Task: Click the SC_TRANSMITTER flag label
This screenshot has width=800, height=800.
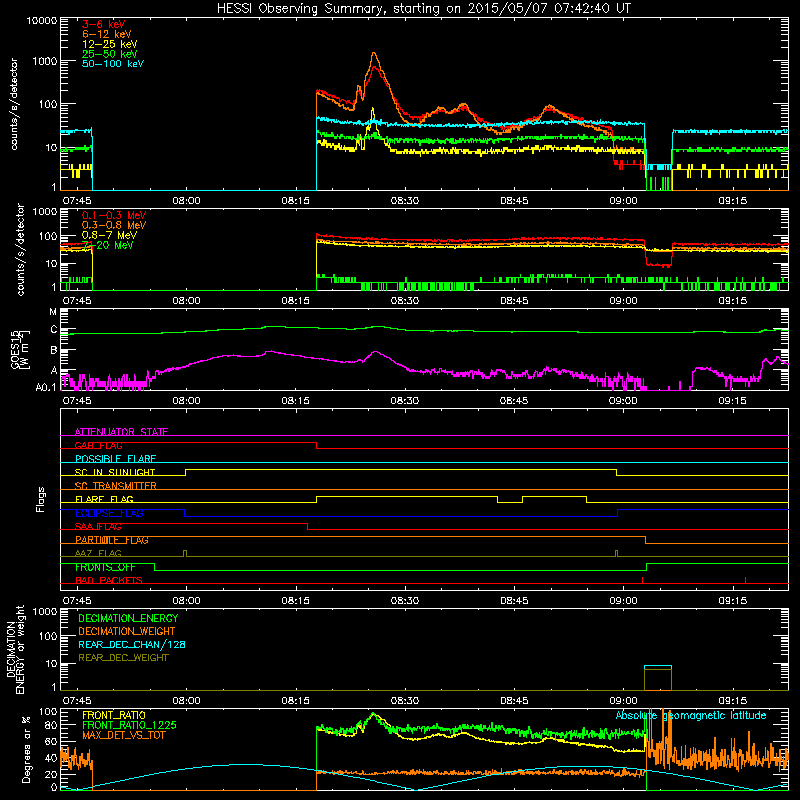Action: pos(116,486)
